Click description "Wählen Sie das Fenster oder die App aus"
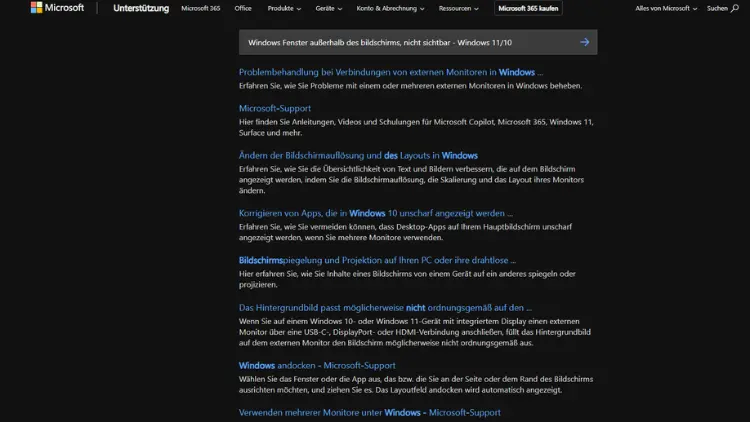Screen dimensions: 750x422 [x=416, y=384]
